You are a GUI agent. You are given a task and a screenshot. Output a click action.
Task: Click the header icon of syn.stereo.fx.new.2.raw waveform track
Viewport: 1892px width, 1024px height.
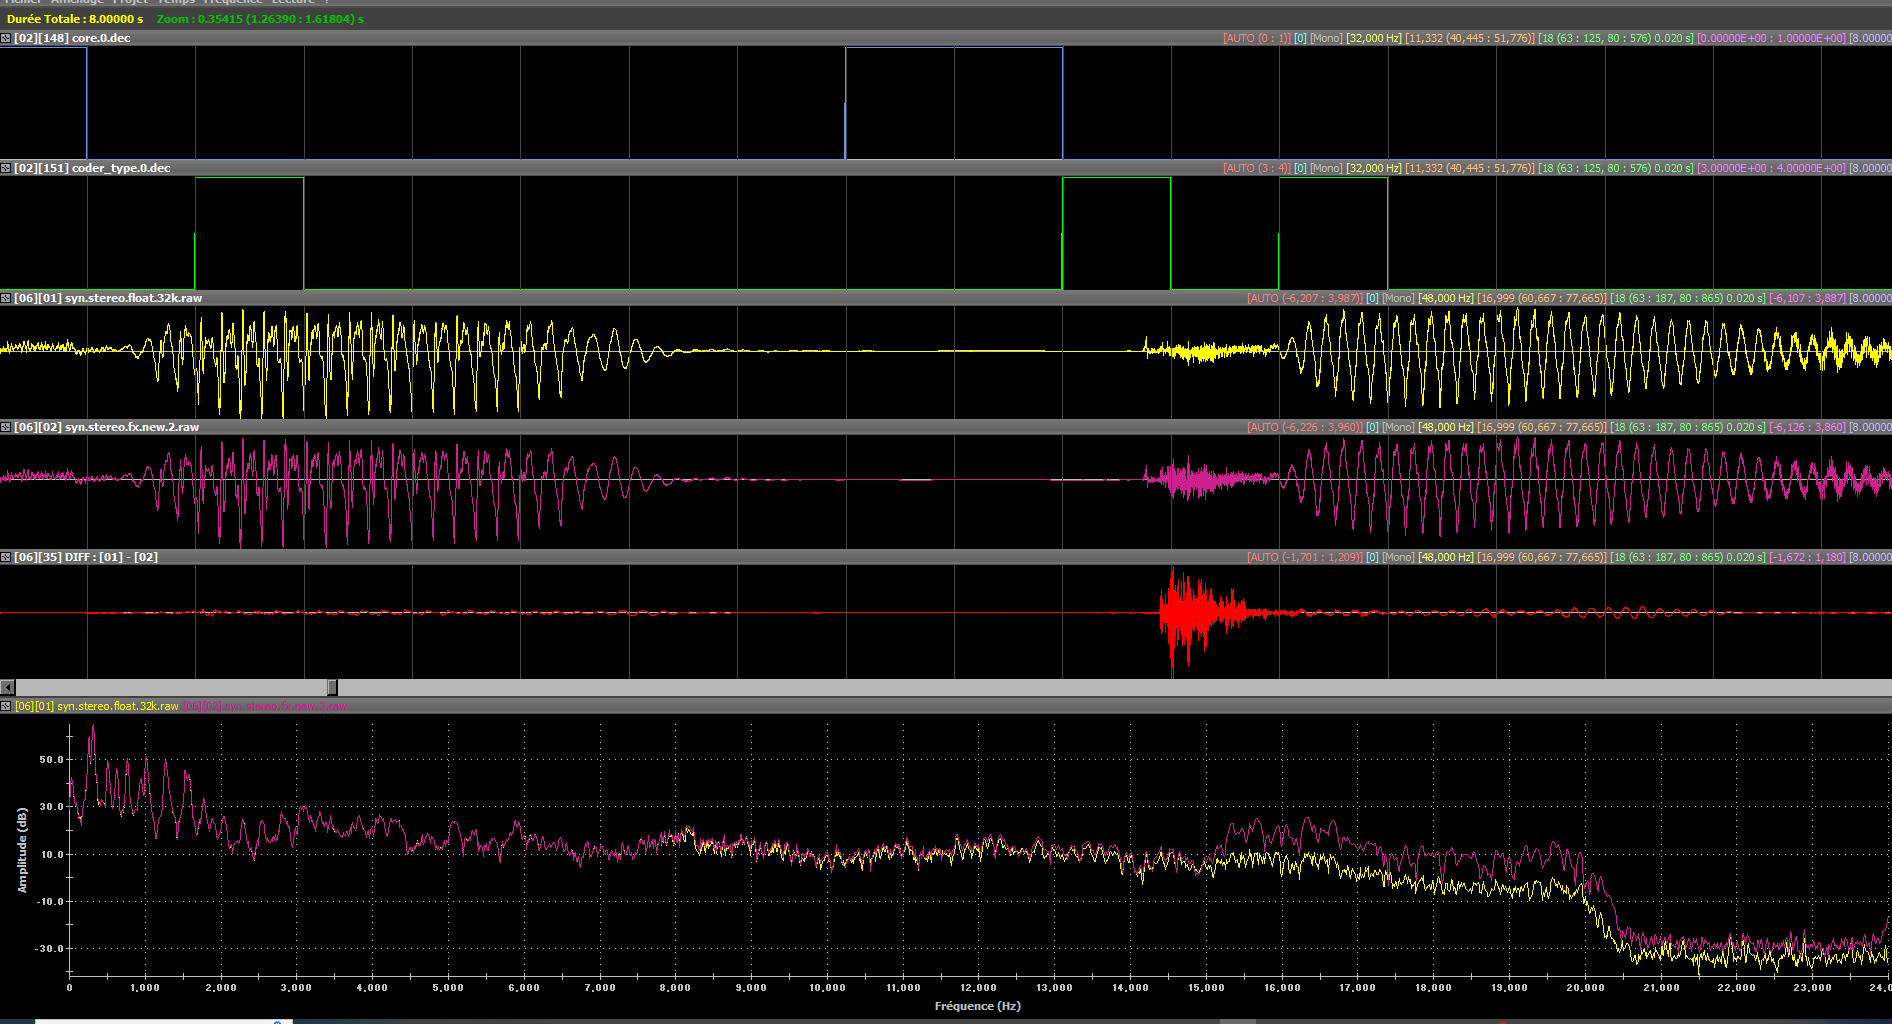(x=6, y=427)
